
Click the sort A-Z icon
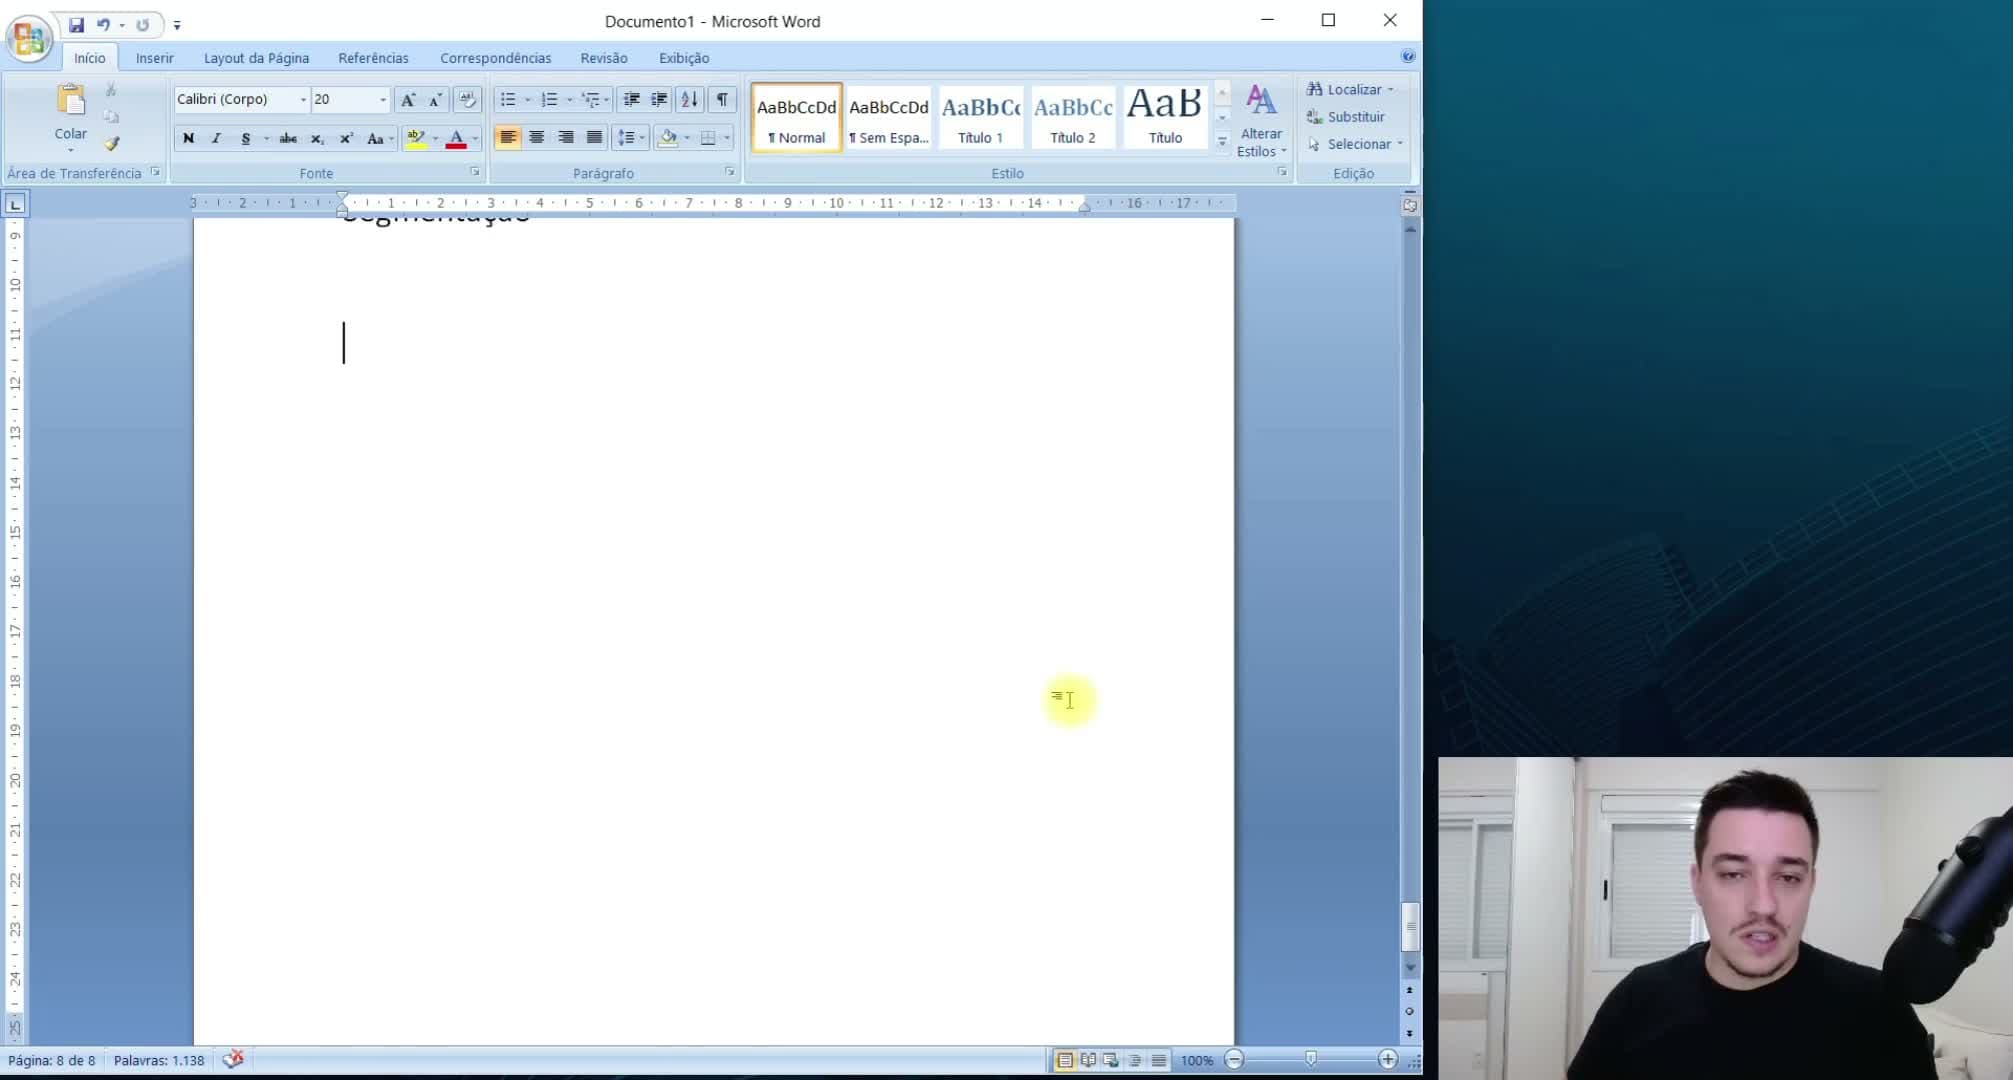click(689, 99)
